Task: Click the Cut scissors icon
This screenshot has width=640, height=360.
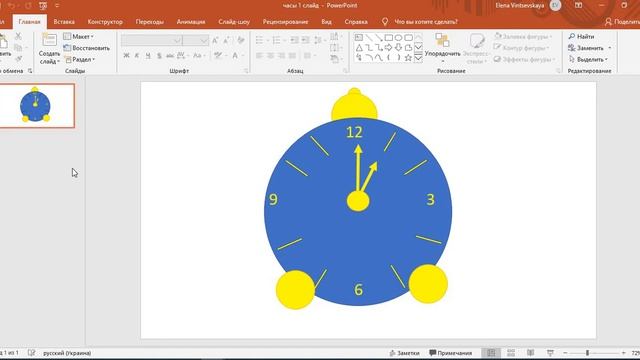Action: click(x=18, y=36)
